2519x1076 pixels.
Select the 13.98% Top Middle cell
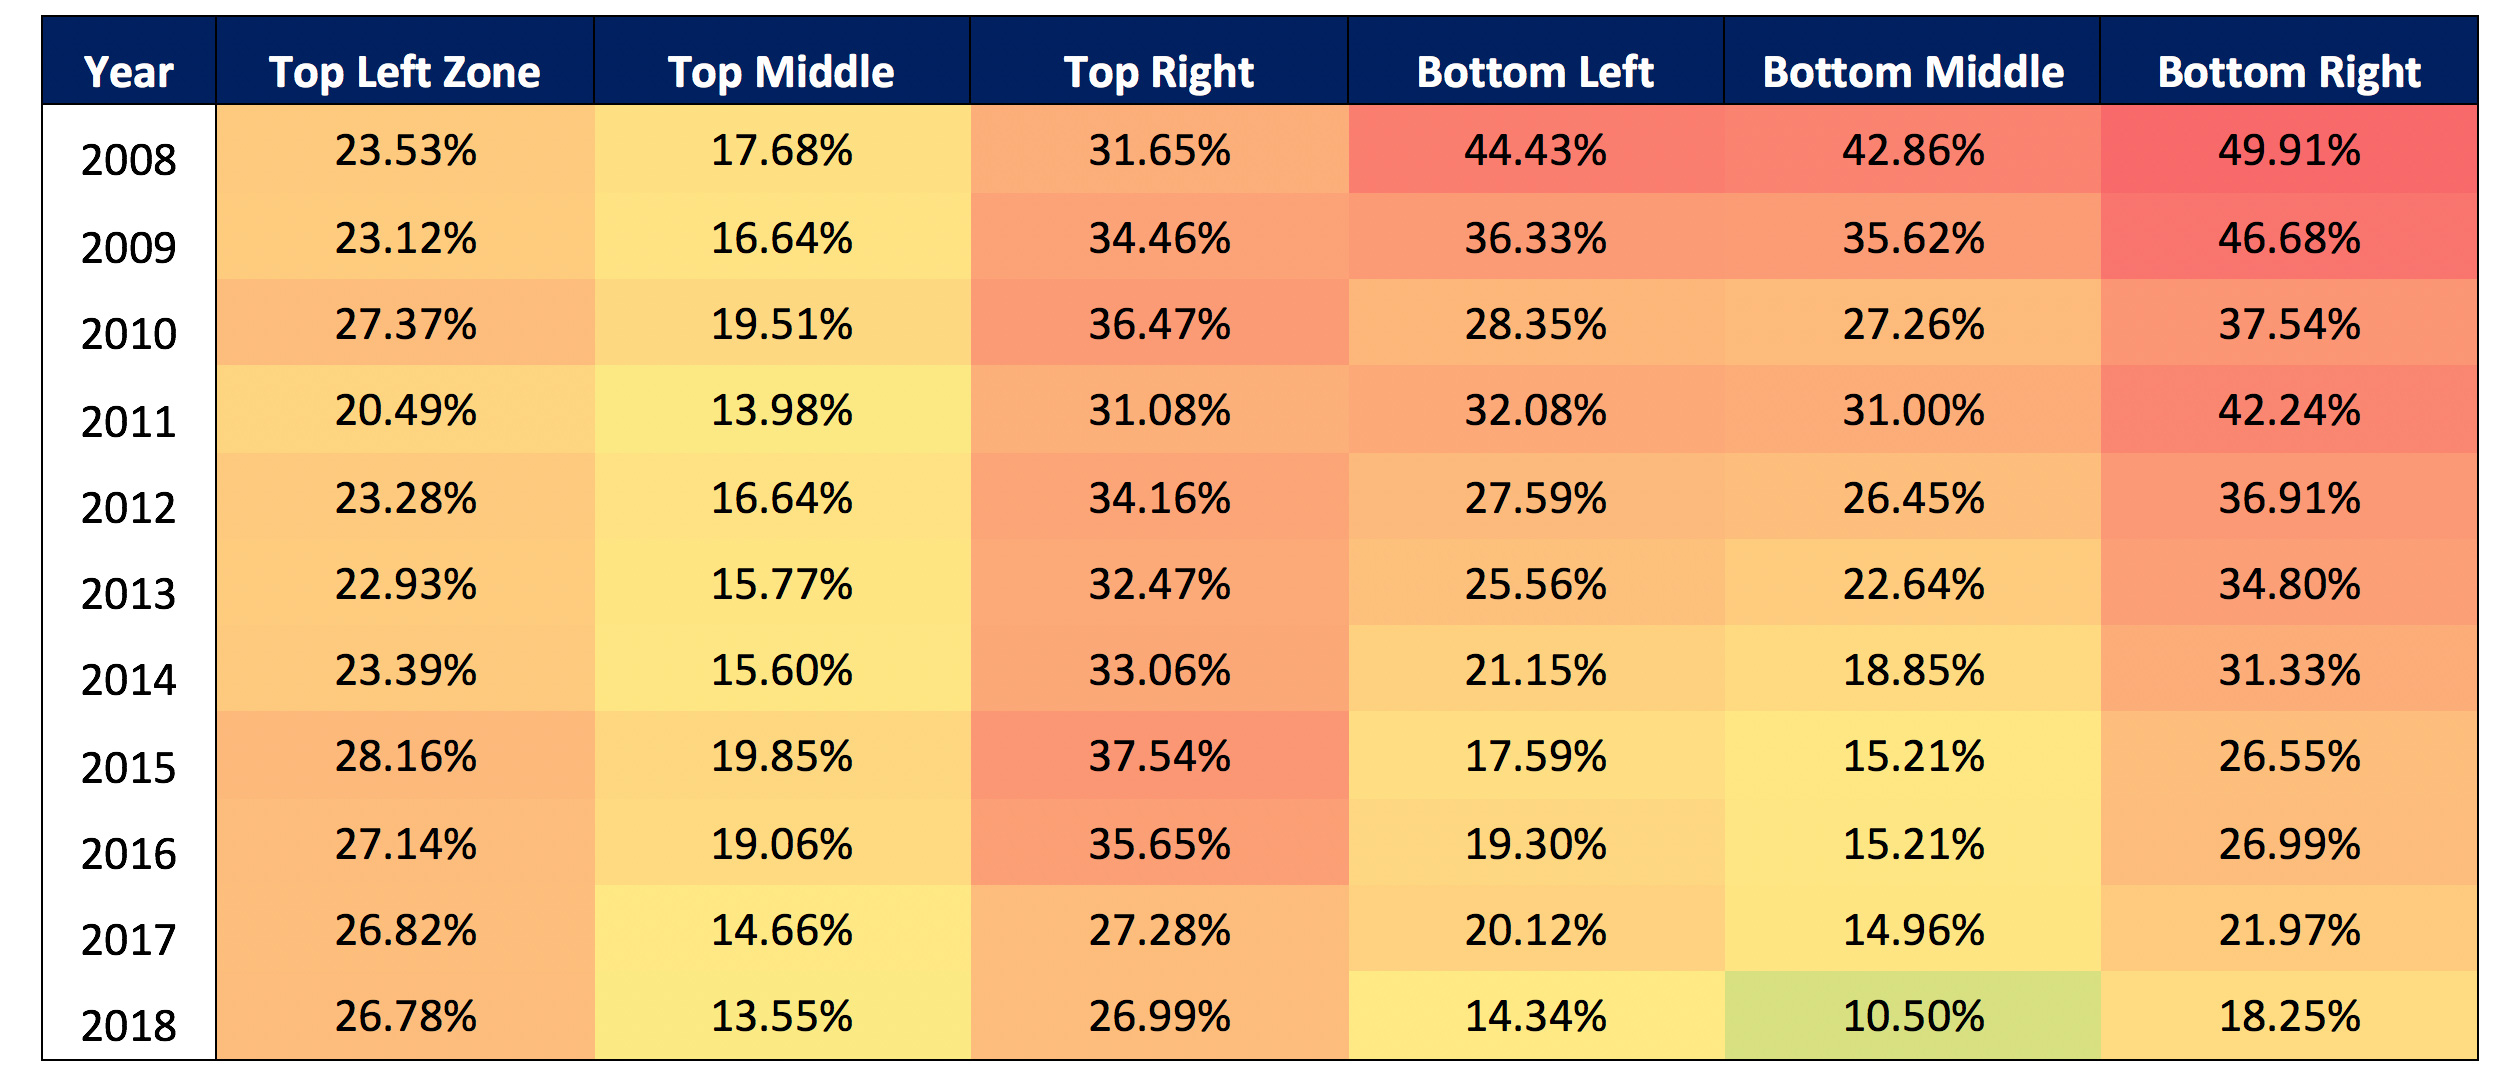coord(781,410)
